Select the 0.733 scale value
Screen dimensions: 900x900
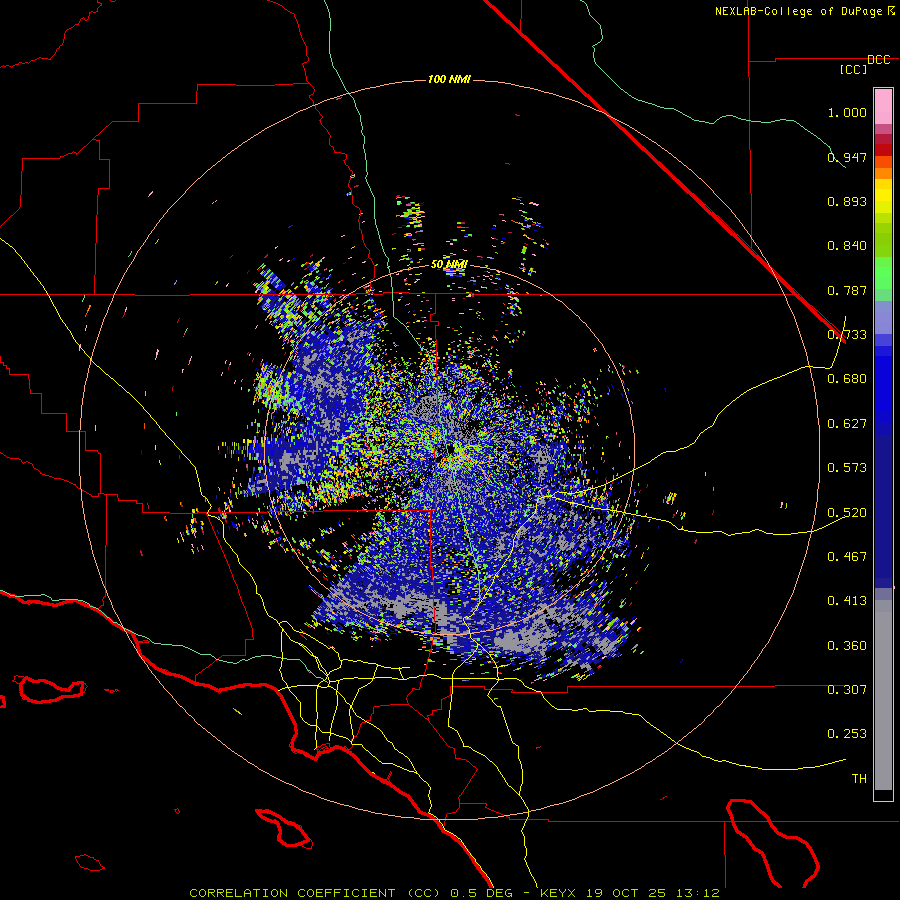tap(847, 335)
